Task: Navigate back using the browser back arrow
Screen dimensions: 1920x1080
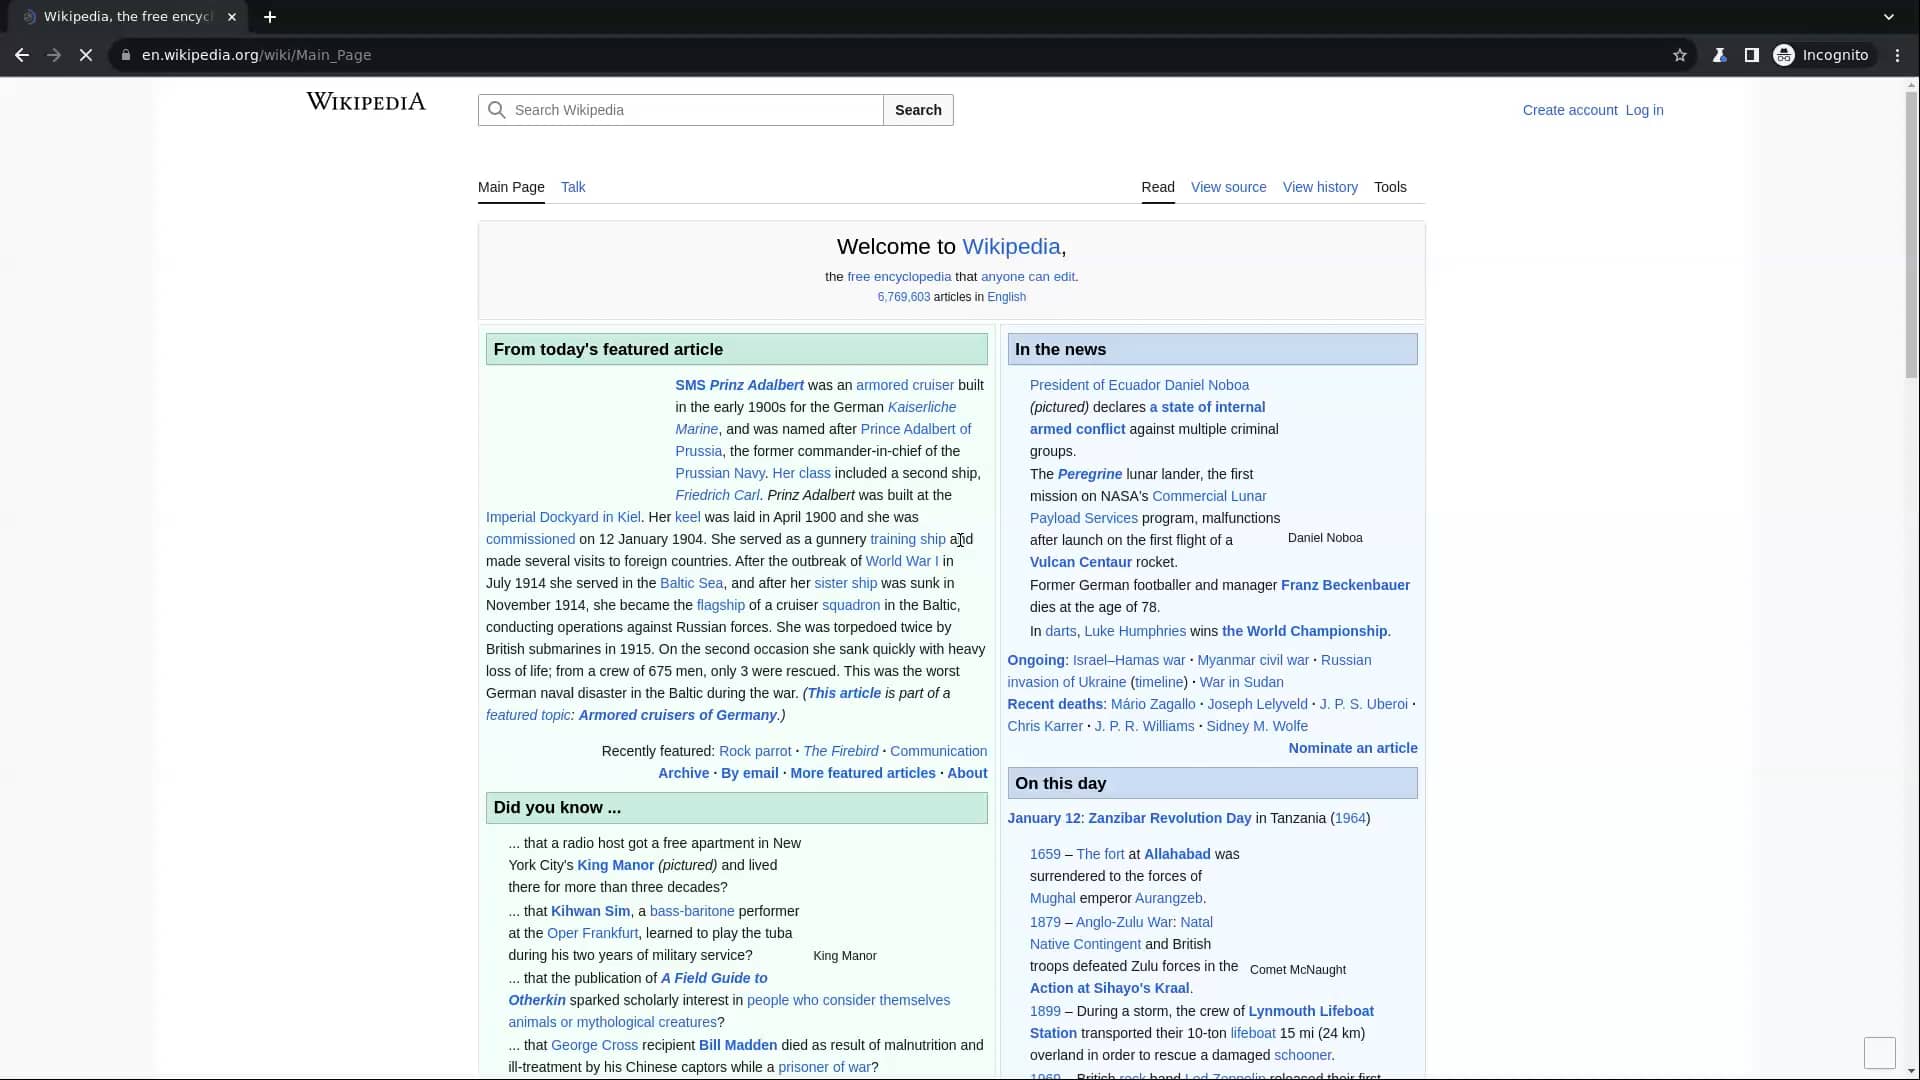Action: click(21, 55)
